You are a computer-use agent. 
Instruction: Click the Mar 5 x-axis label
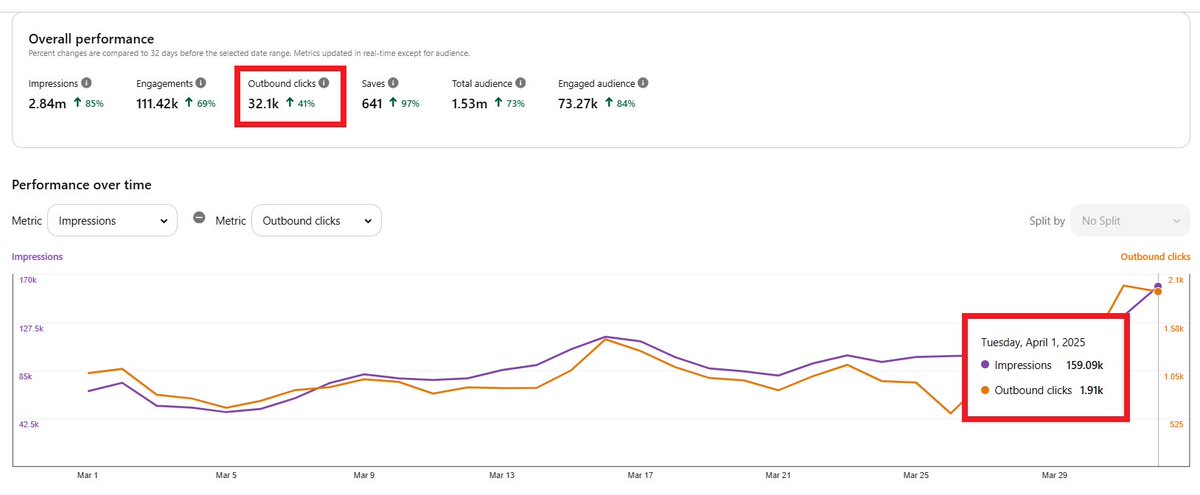225,476
